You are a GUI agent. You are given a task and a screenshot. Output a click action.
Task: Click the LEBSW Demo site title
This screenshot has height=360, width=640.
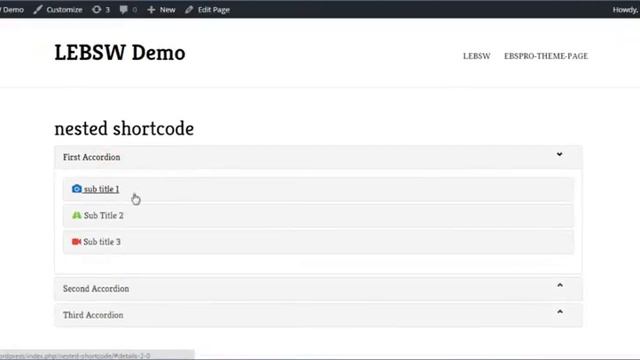tap(120, 53)
